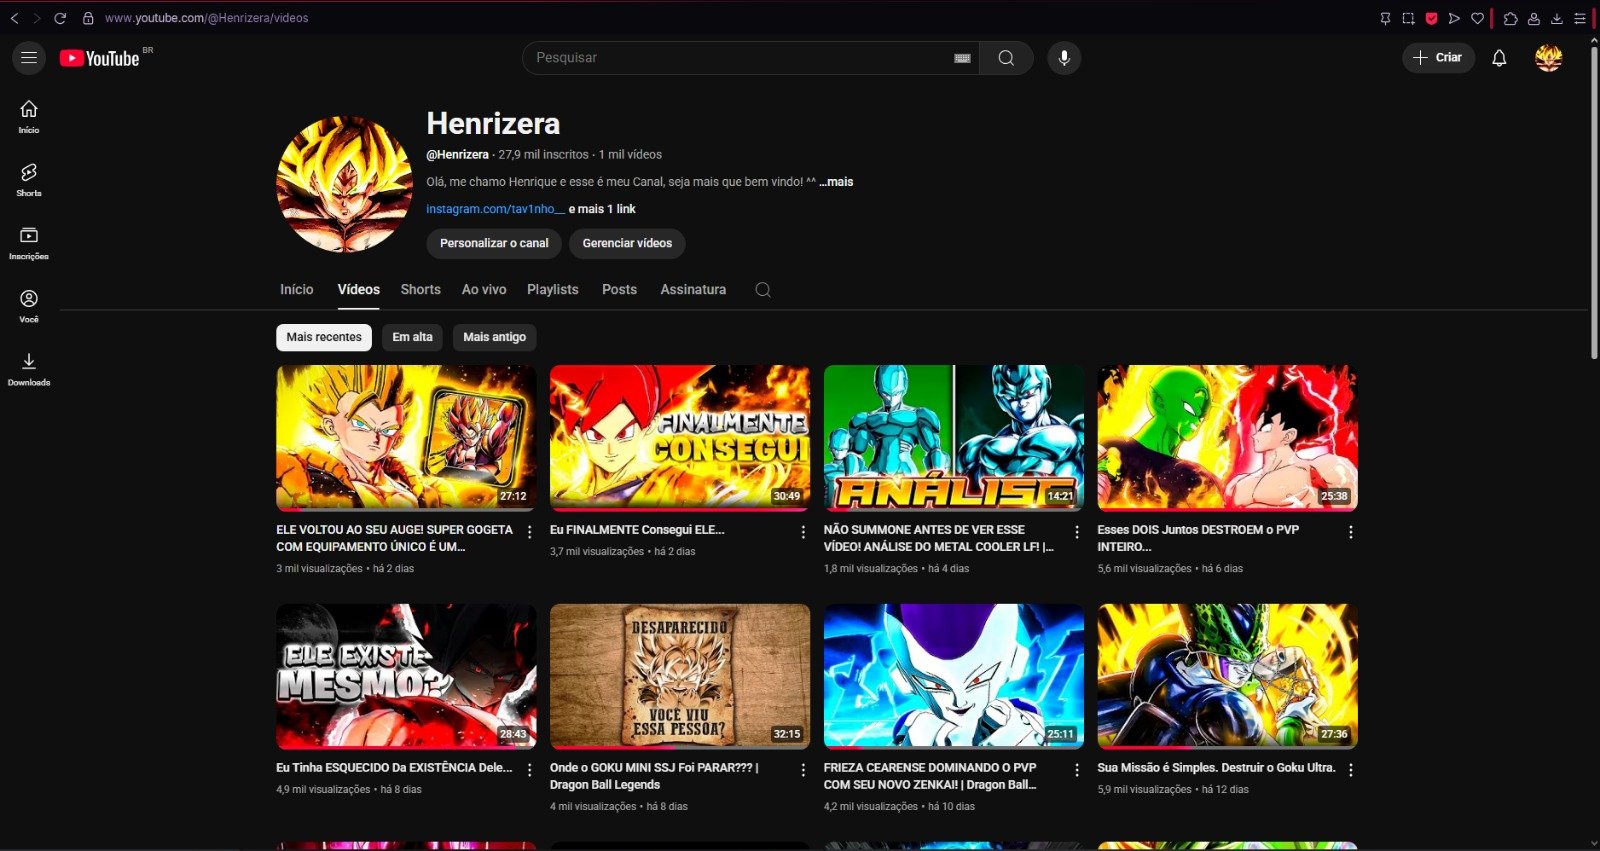Click the browser's red shield icon
This screenshot has width=1600, height=851.
click(1431, 18)
